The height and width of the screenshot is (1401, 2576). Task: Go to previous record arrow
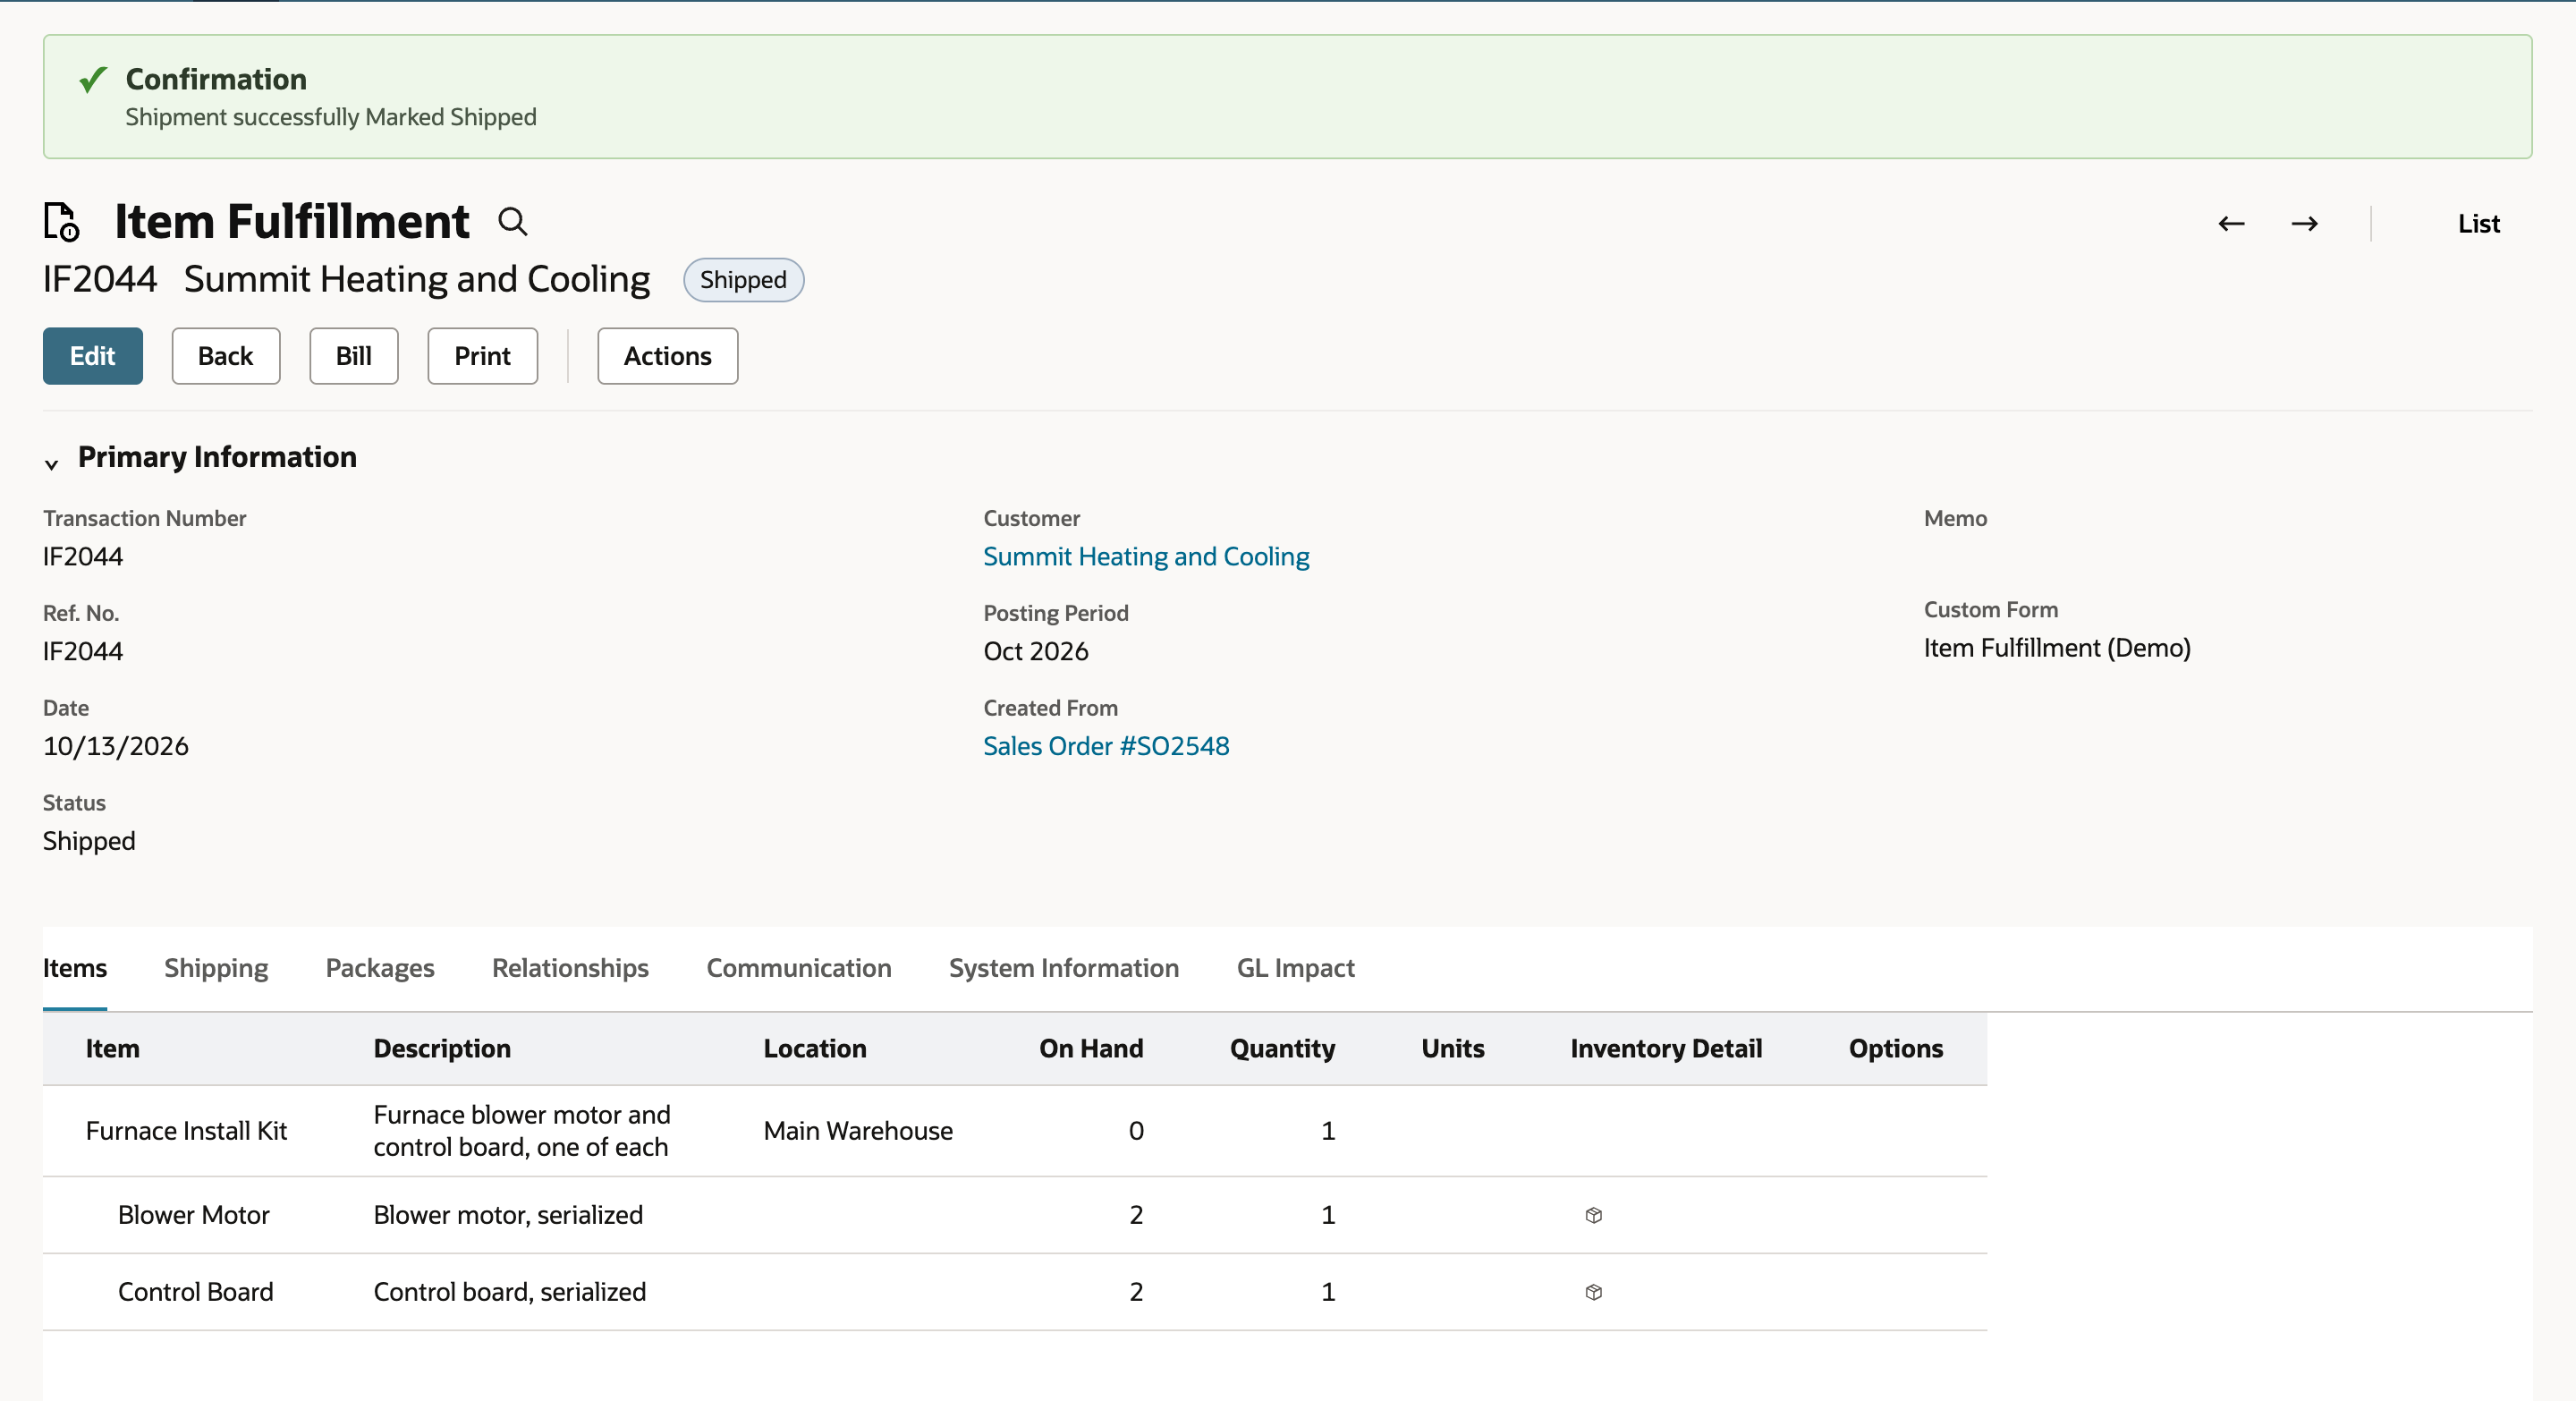[x=2231, y=224]
